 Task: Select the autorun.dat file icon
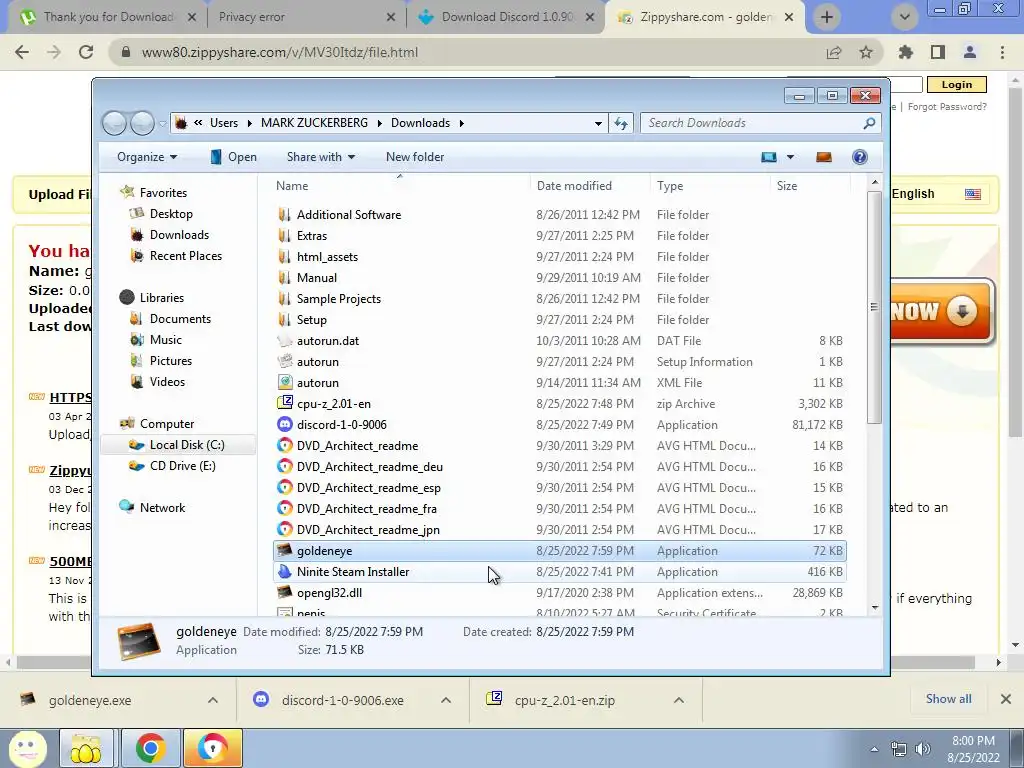tap(284, 341)
